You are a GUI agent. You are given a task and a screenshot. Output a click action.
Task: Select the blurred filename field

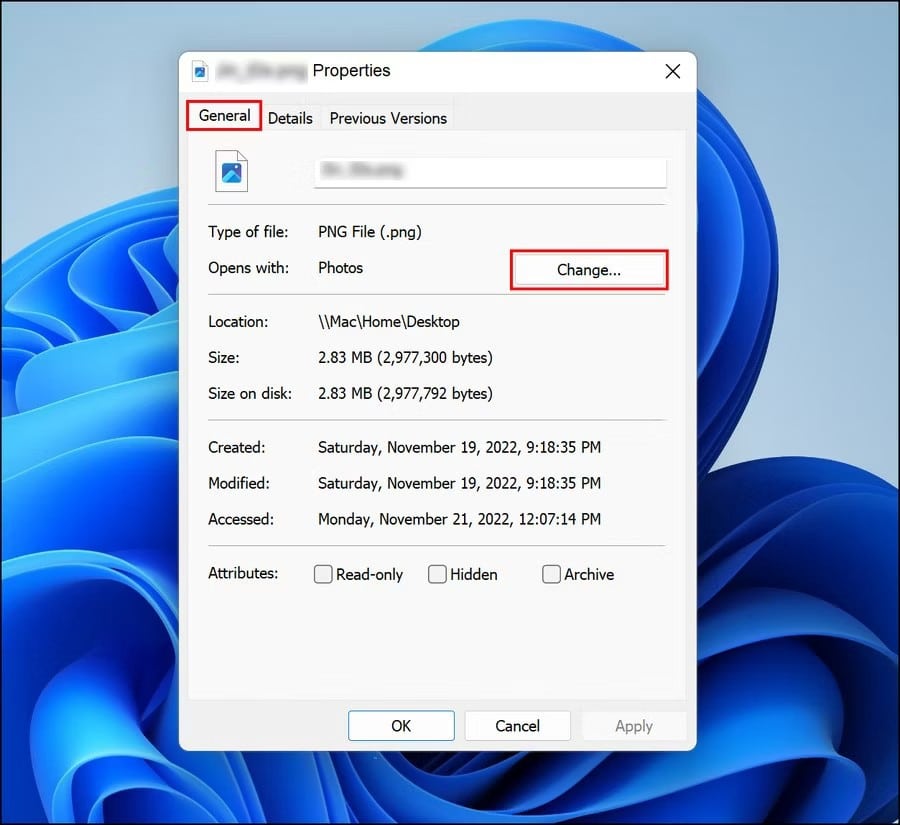[490, 171]
